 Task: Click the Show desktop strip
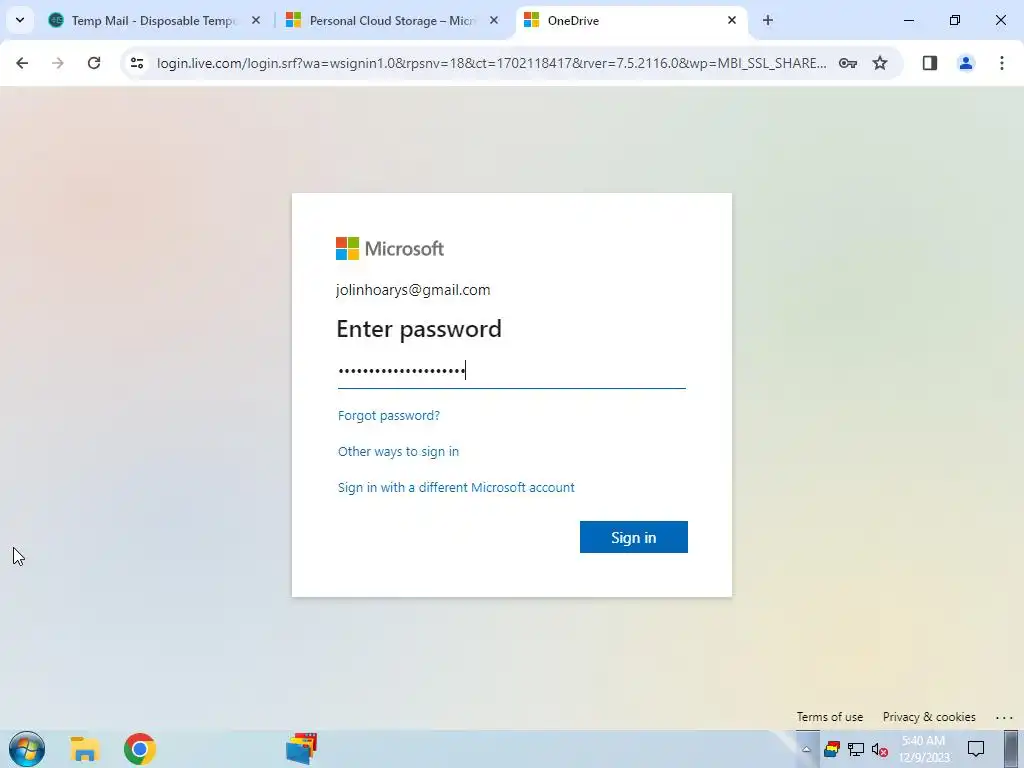pos(1011,748)
